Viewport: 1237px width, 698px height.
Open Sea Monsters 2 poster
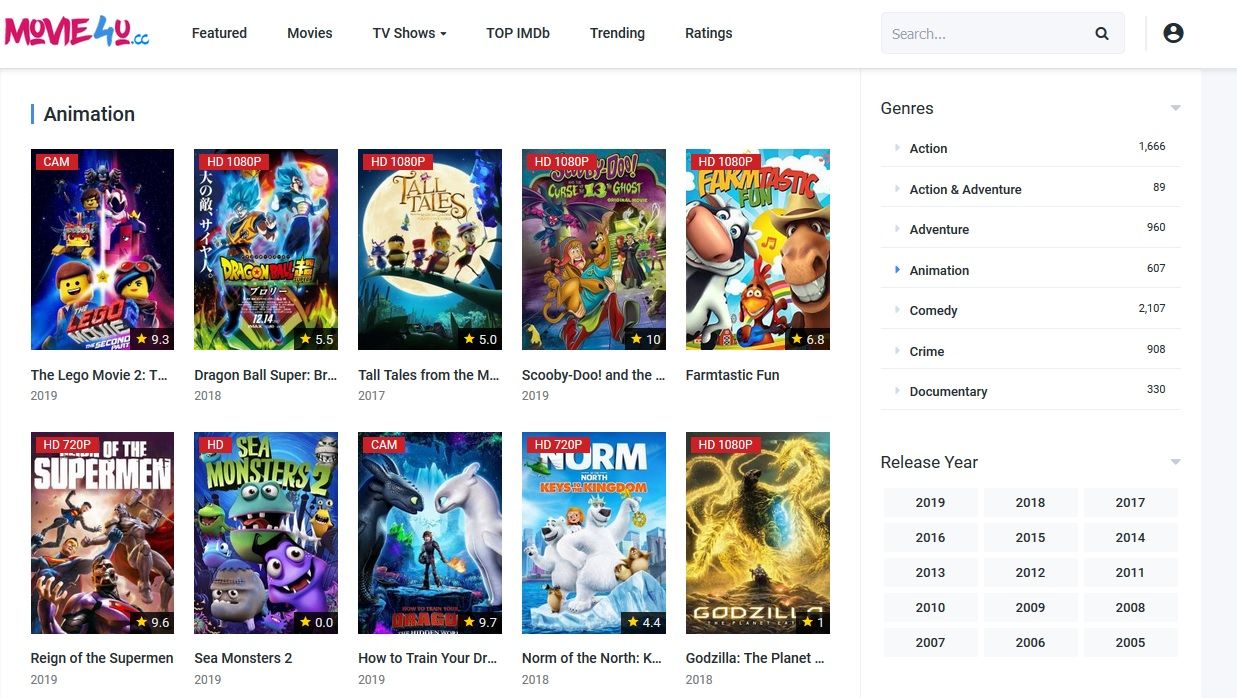pos(266,533)
